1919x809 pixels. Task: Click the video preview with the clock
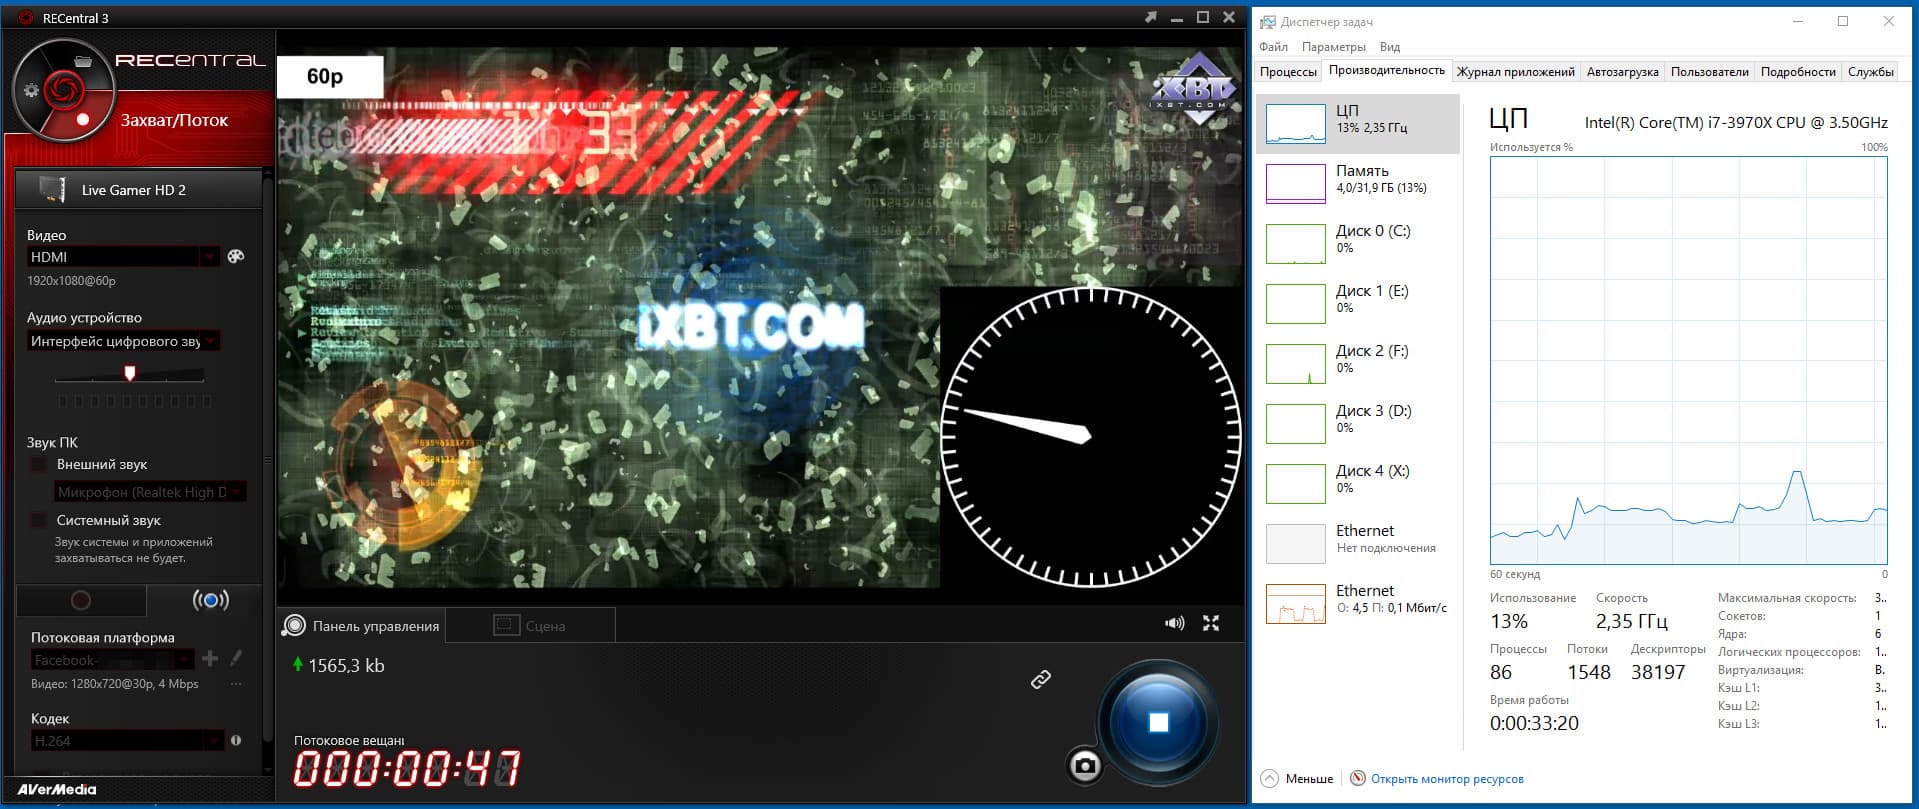click(760, 318)
